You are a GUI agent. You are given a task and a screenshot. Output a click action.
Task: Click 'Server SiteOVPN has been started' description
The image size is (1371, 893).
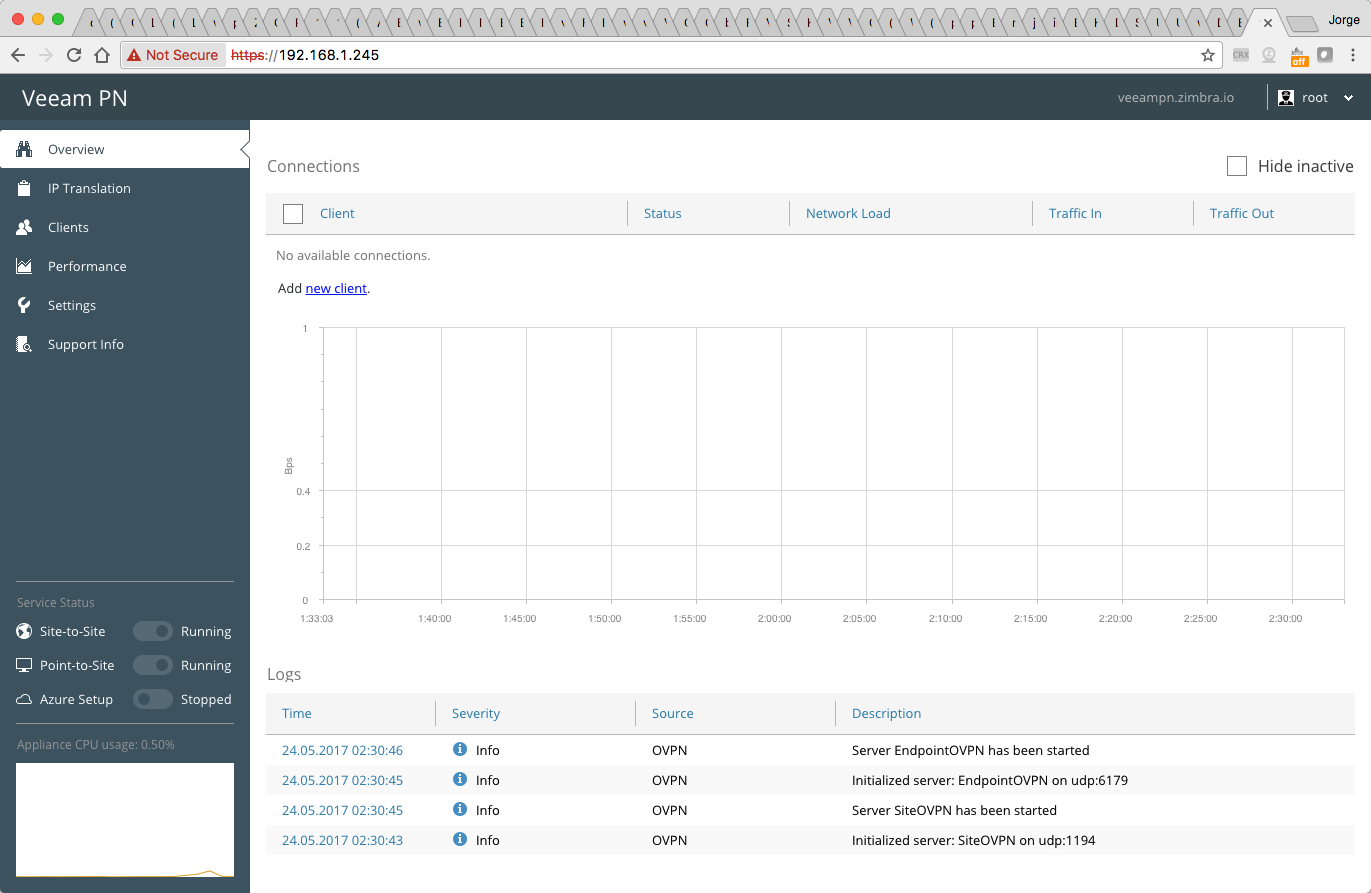[954, 810]
